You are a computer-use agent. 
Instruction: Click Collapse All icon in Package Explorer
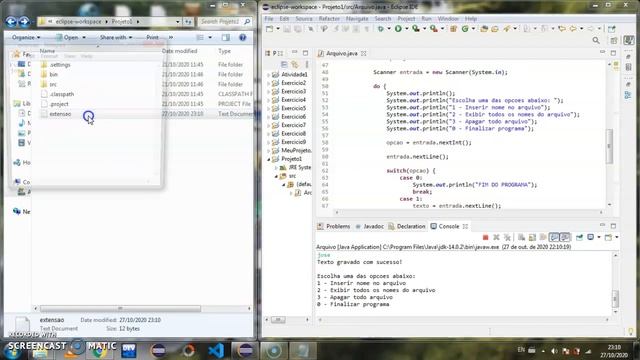pos(284,64)
